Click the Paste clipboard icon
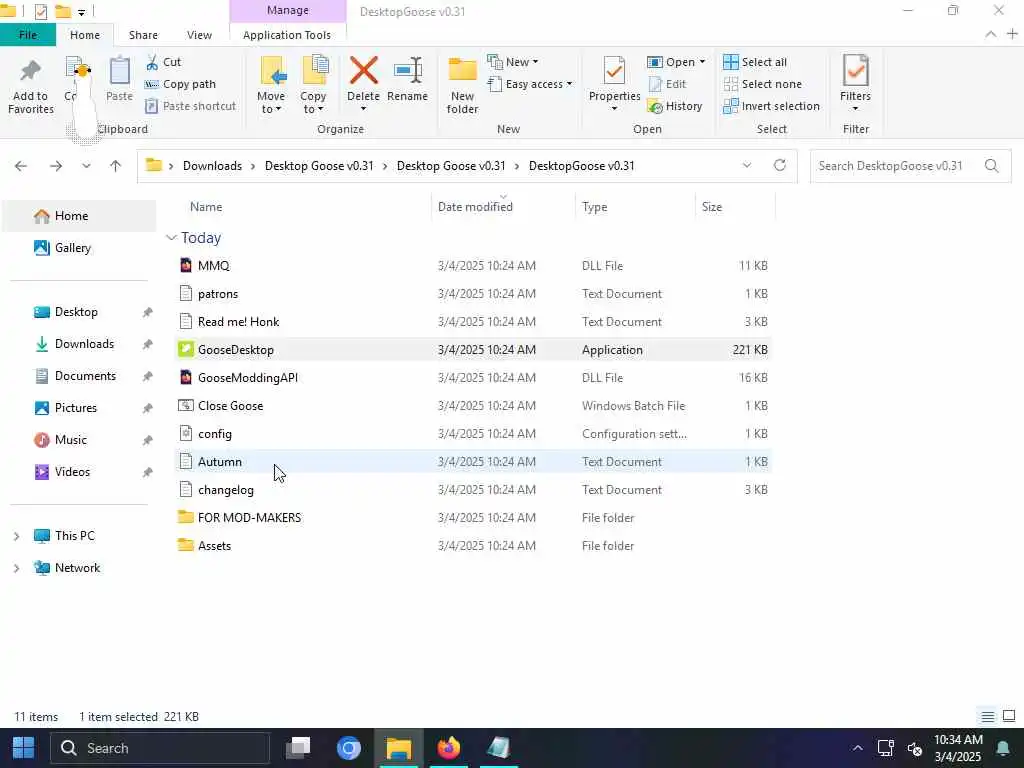The image size is (1024, 768). [x=120, y=71]
